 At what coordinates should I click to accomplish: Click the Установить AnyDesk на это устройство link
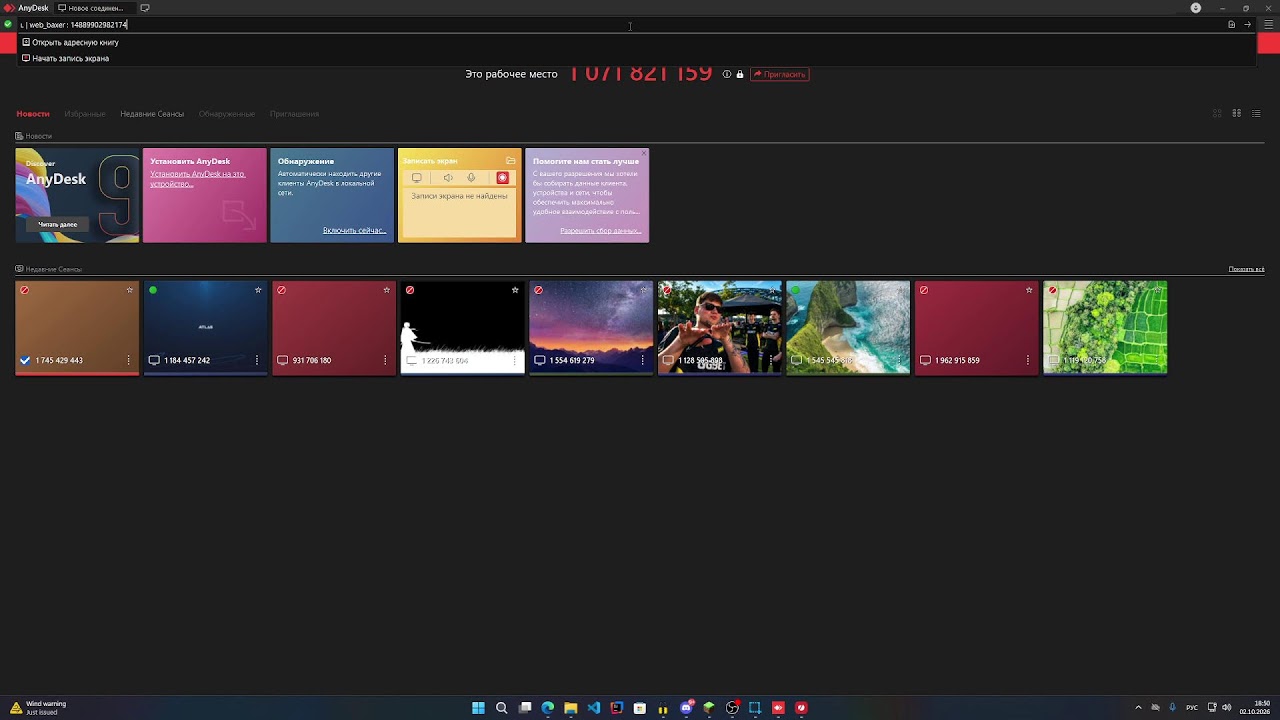coord(197,178)
